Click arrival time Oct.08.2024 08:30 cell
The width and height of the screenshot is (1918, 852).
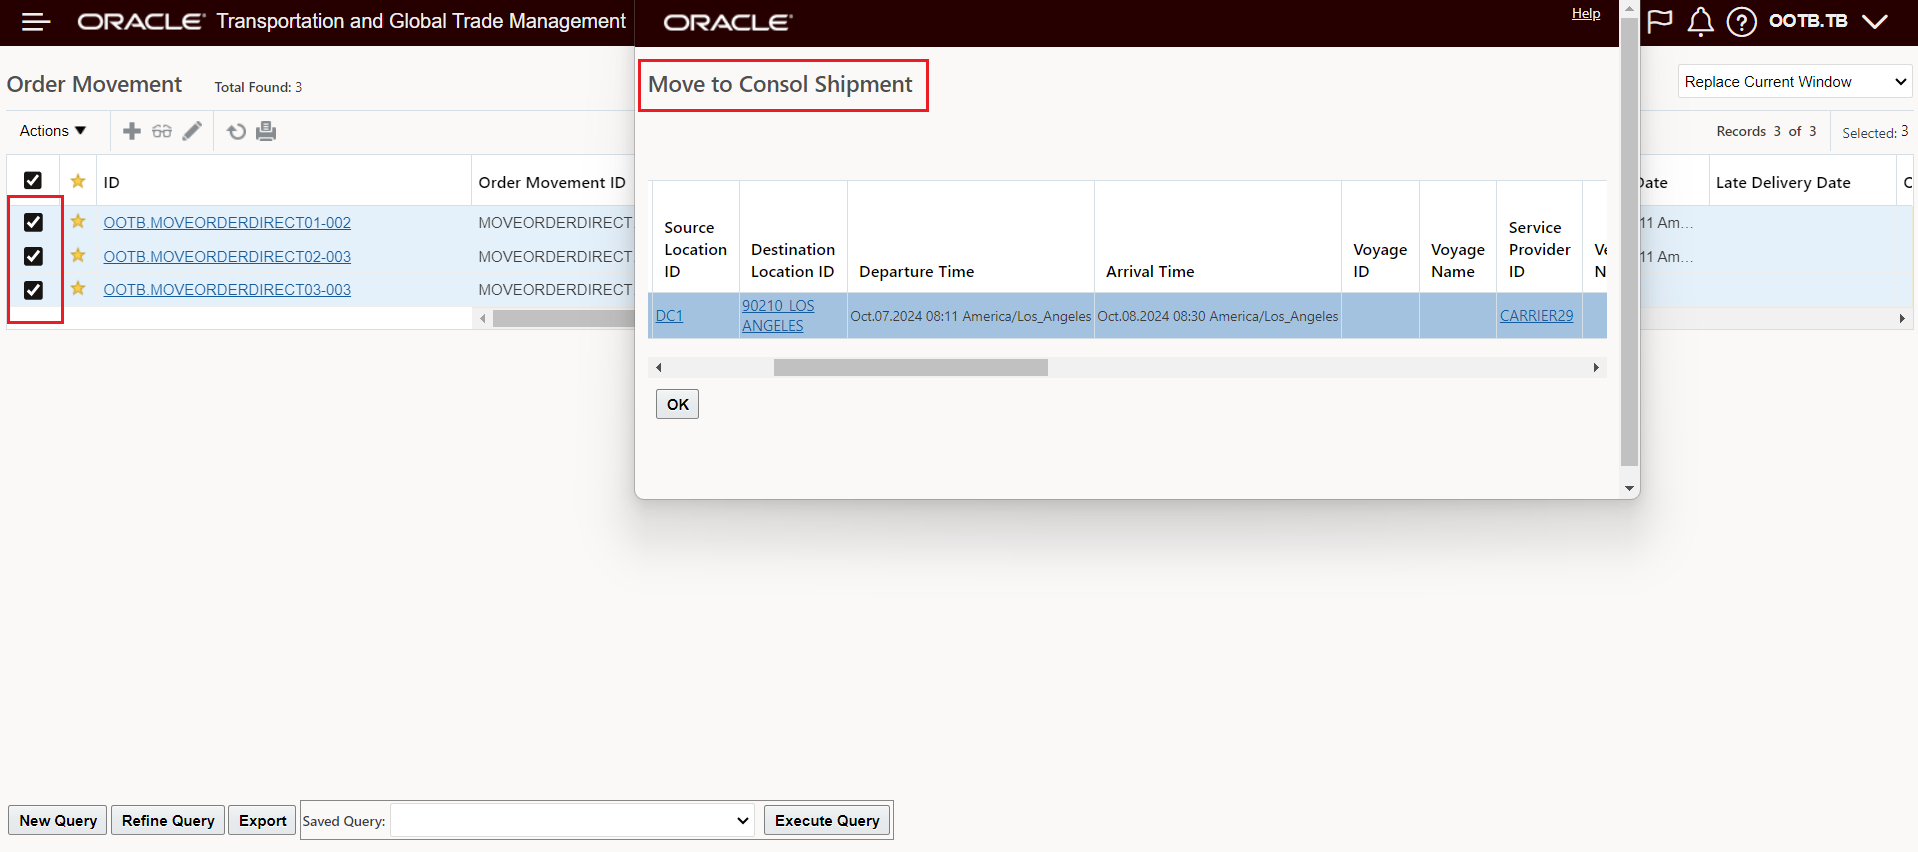(1217, 316)
